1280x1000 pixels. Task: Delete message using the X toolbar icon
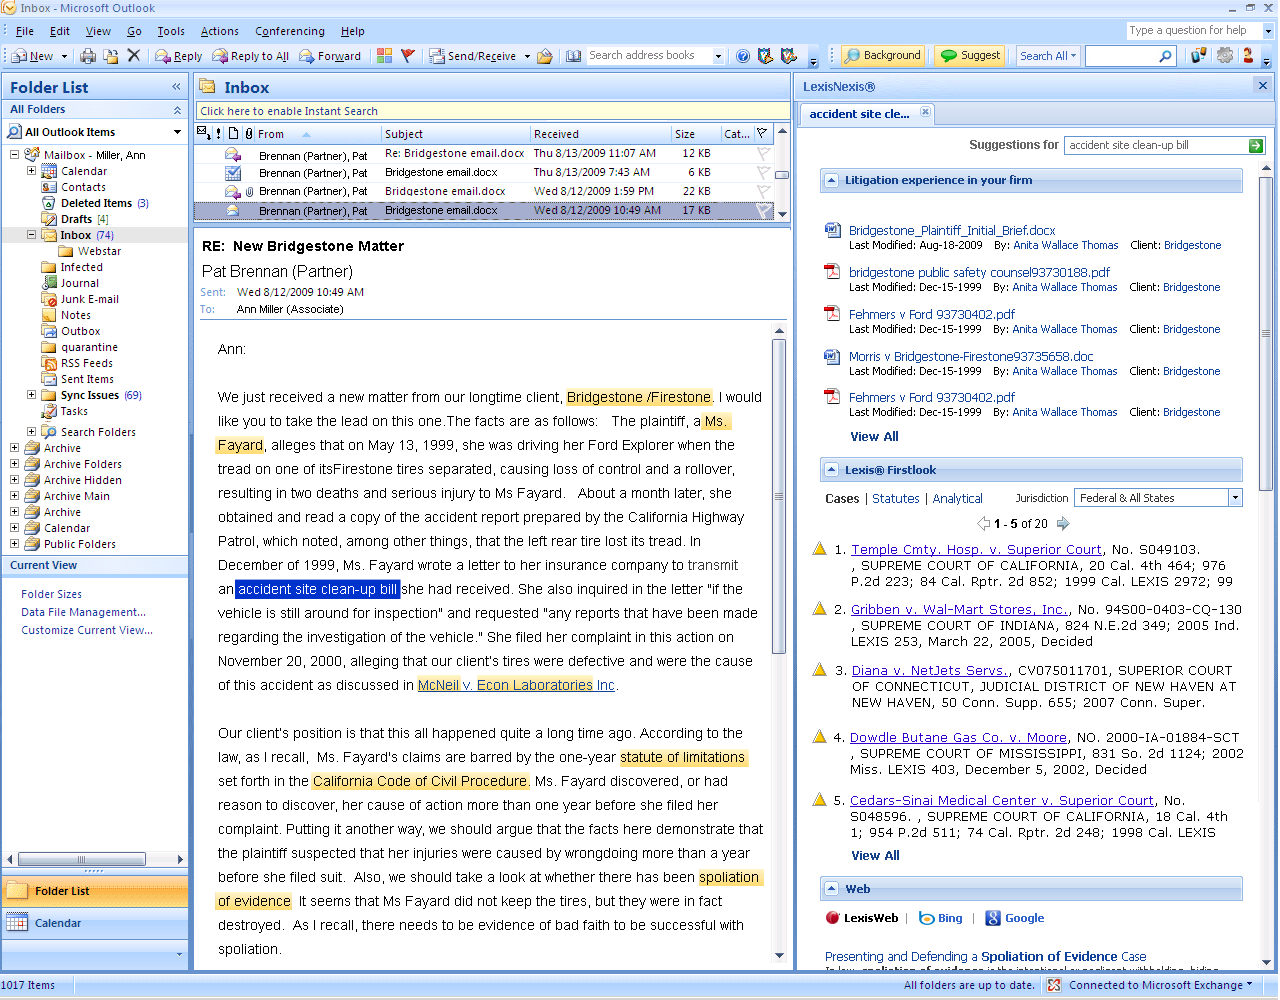pyautogui.click(x=133, y=56)
